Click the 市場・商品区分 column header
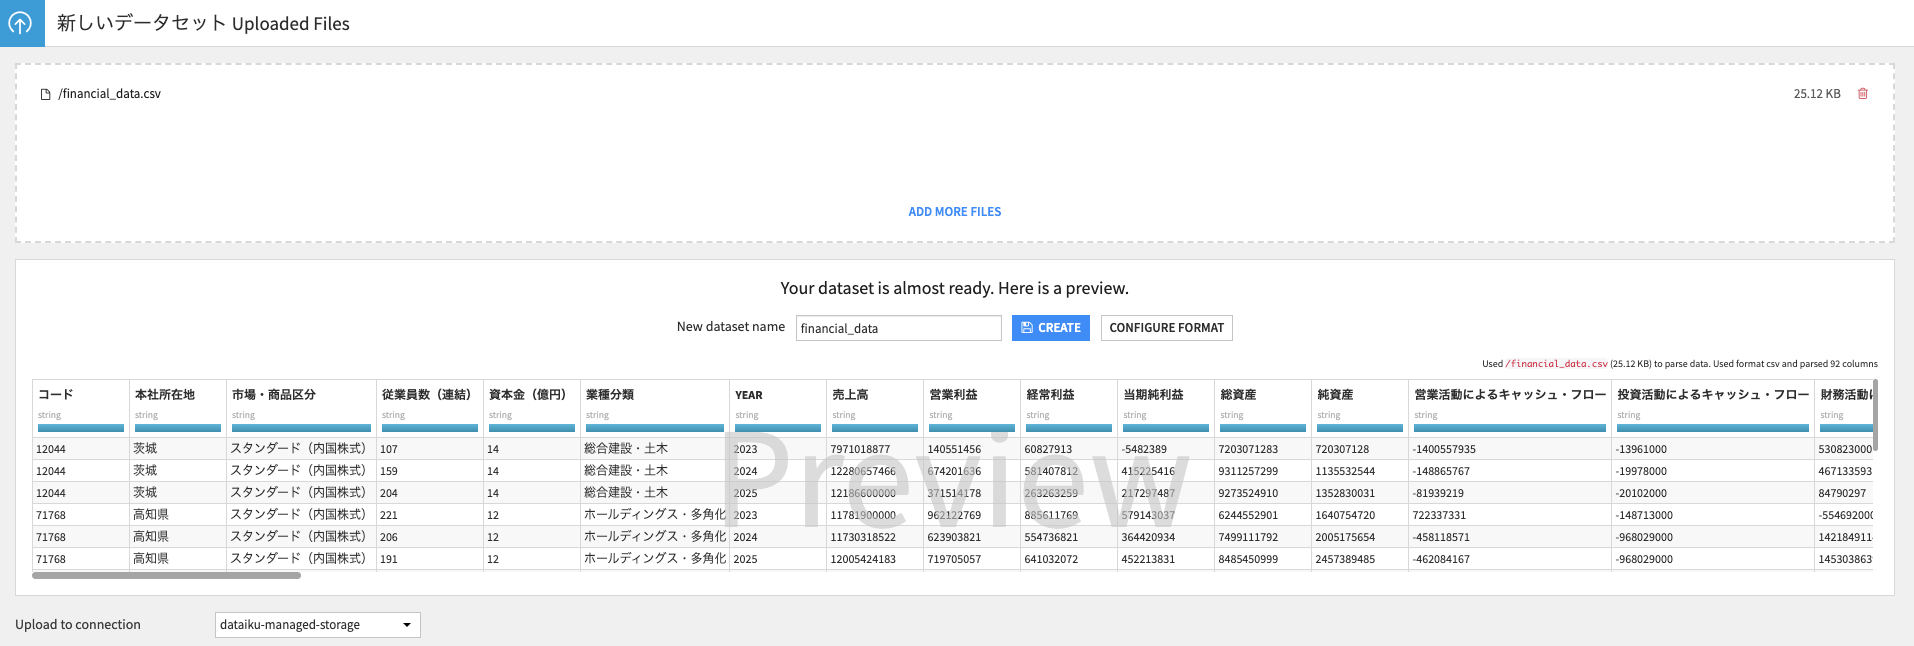The height and width of the screenshot is (646, 1914). (x=273, y=395)
